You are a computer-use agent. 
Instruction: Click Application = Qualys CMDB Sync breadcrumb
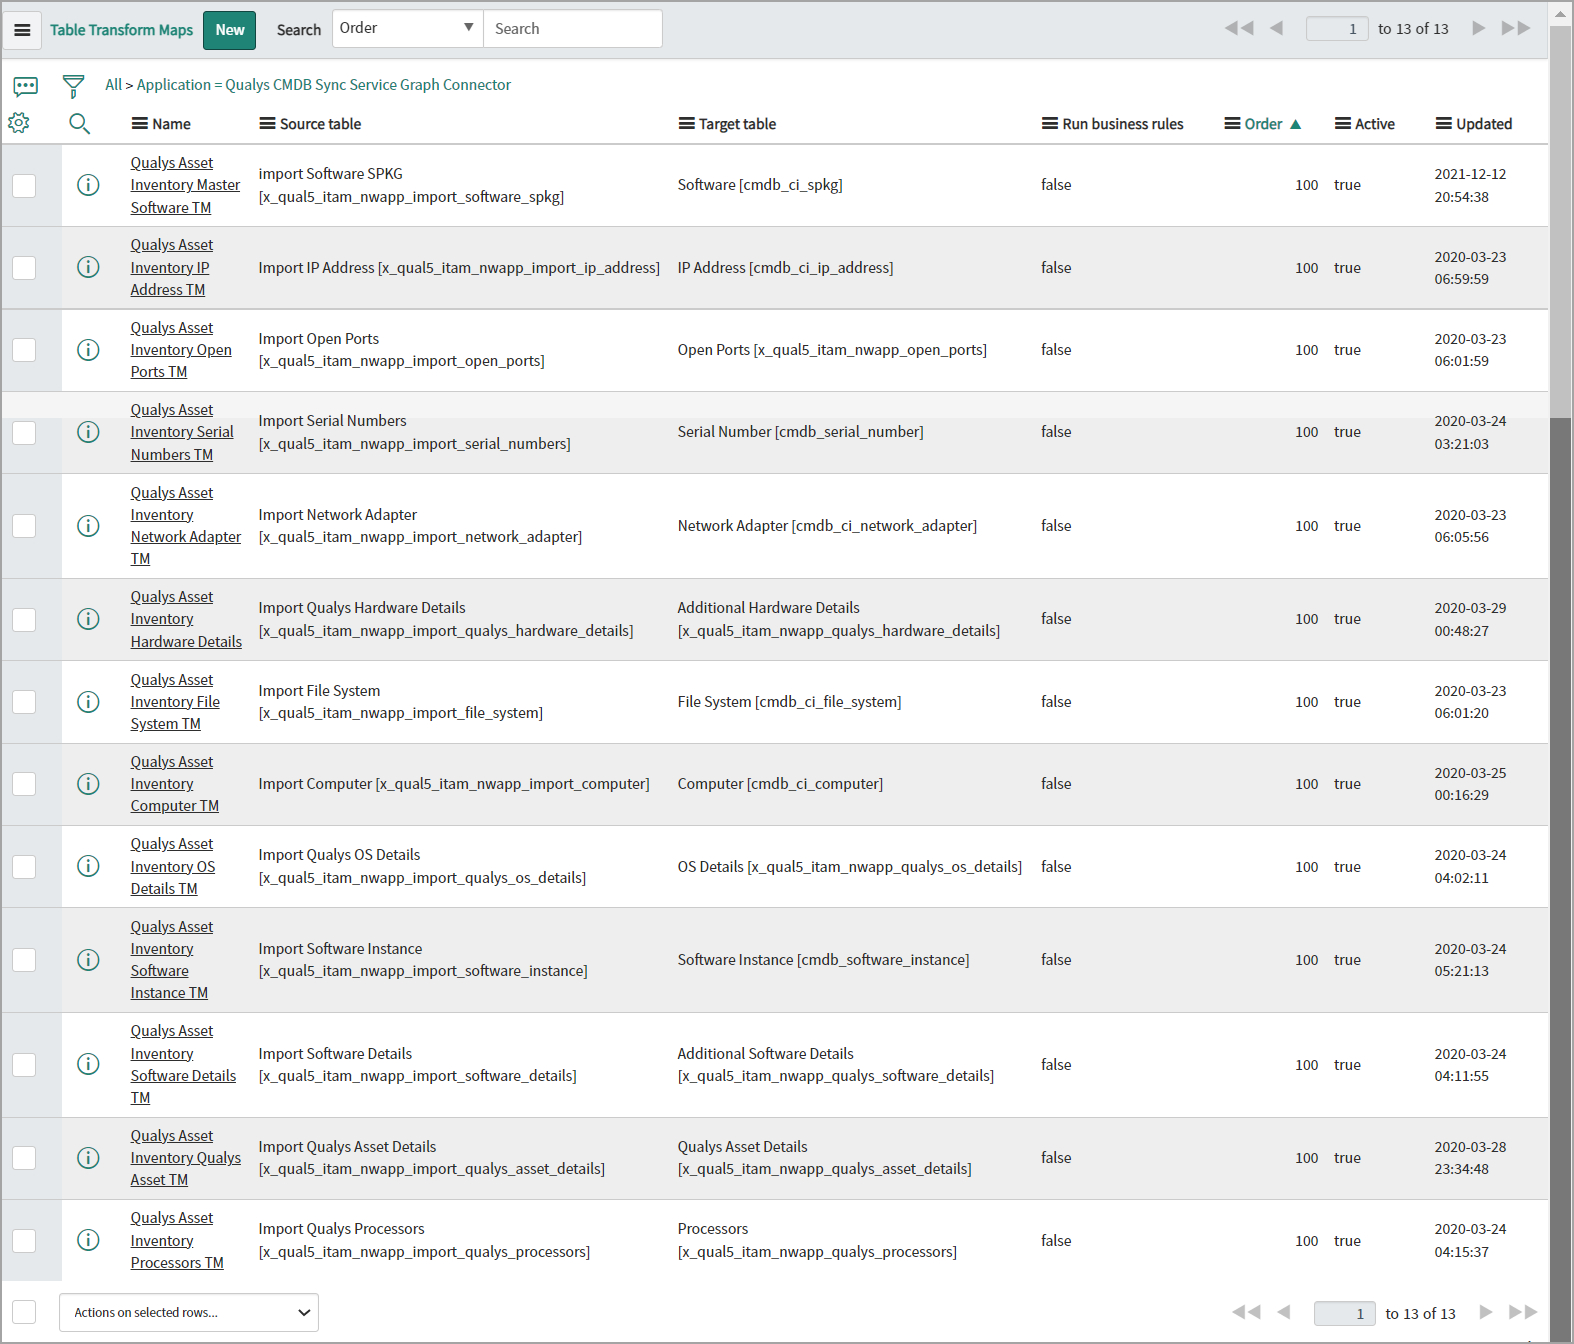[x=324, y=85]
